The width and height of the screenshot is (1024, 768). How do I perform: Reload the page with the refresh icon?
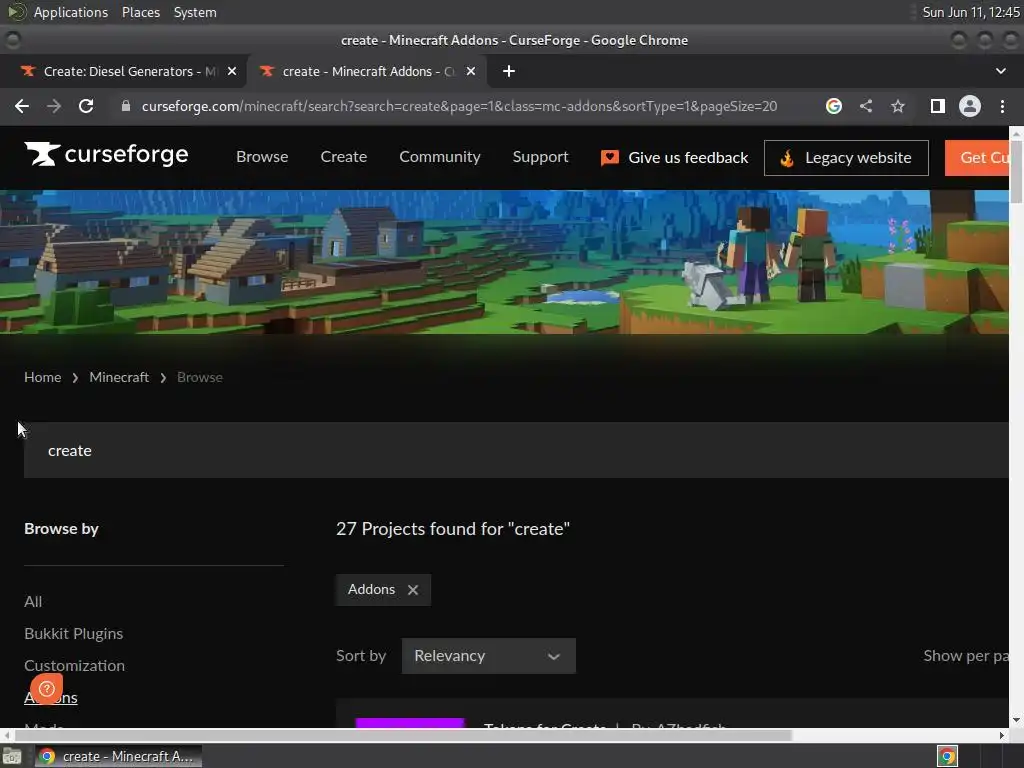(86, 106)
